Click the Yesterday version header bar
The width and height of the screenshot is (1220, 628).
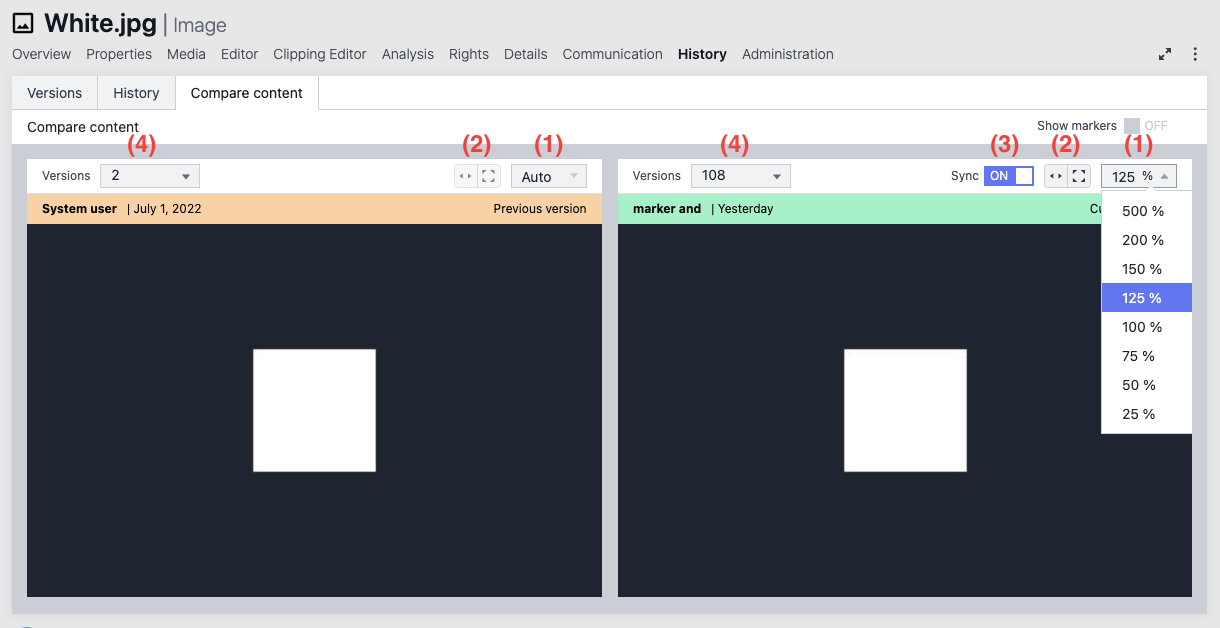coord(800,208)
